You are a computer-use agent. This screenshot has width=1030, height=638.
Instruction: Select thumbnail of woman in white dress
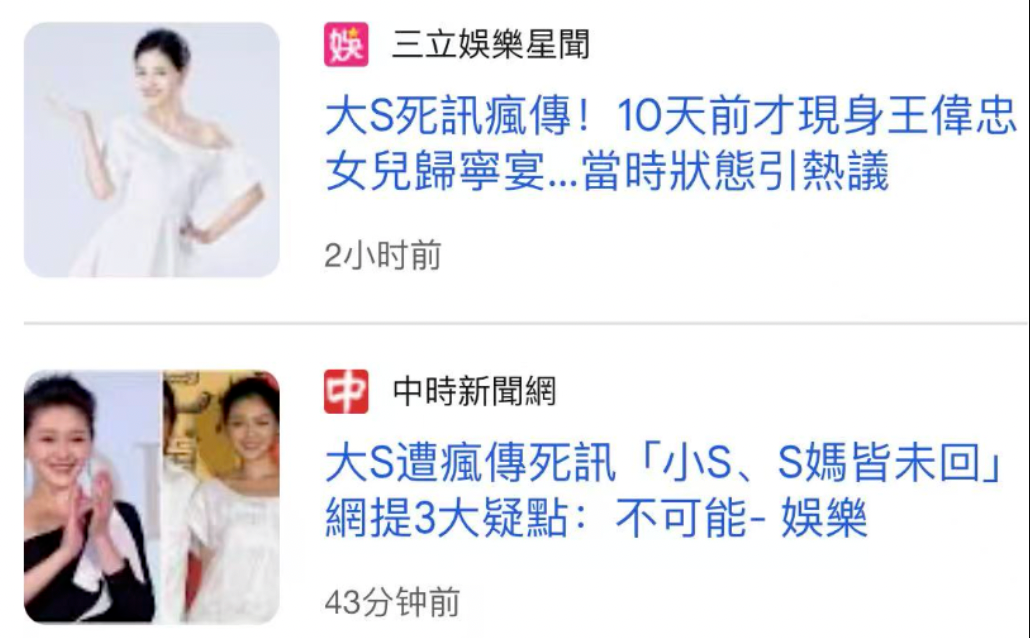point(152,150)
